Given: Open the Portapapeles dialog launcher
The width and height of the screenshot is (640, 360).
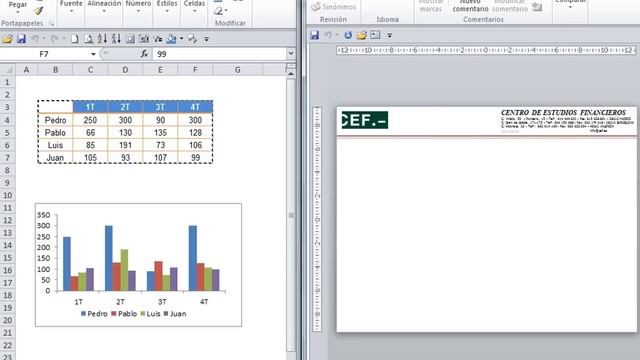Looking at the screenshot, I should pos(51,24).
